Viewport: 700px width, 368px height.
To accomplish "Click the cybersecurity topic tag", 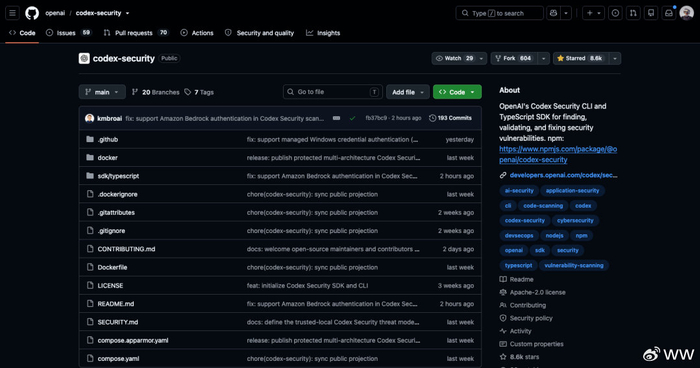I will [x=575, y=221].
